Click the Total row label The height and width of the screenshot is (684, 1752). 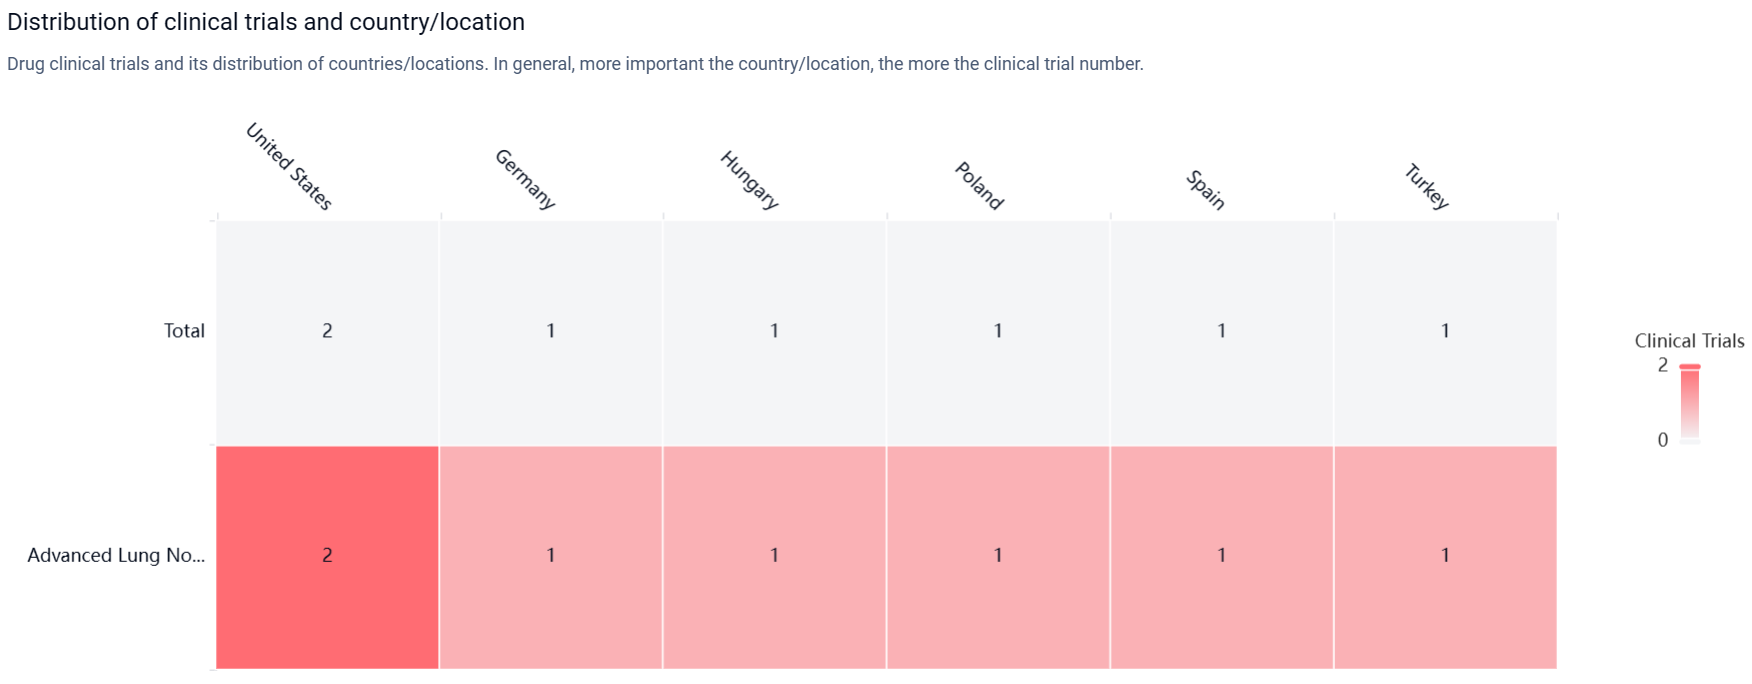point(184,331)
